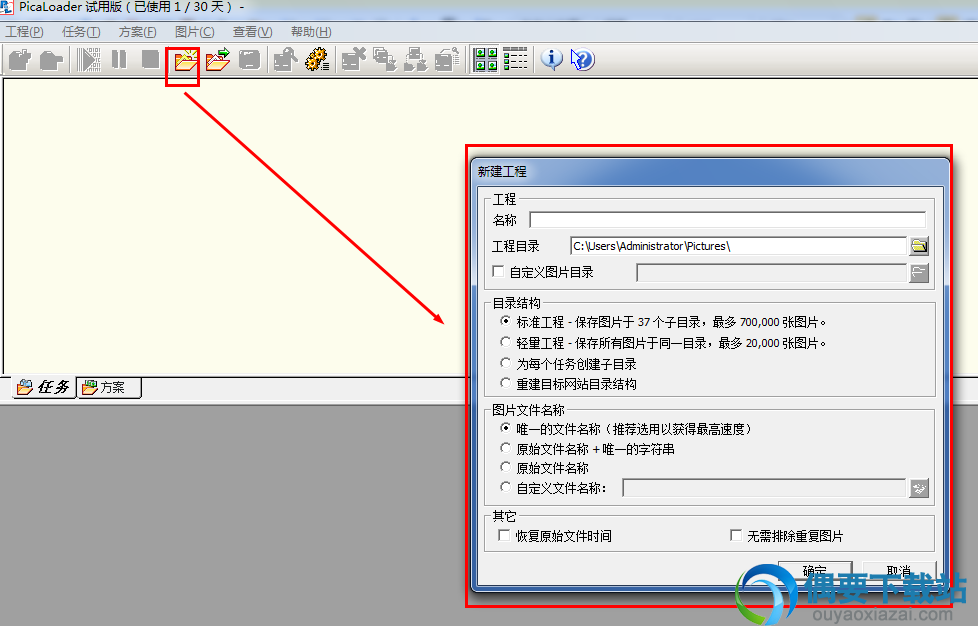Click the greyed delete icon with X

(354, 60)
